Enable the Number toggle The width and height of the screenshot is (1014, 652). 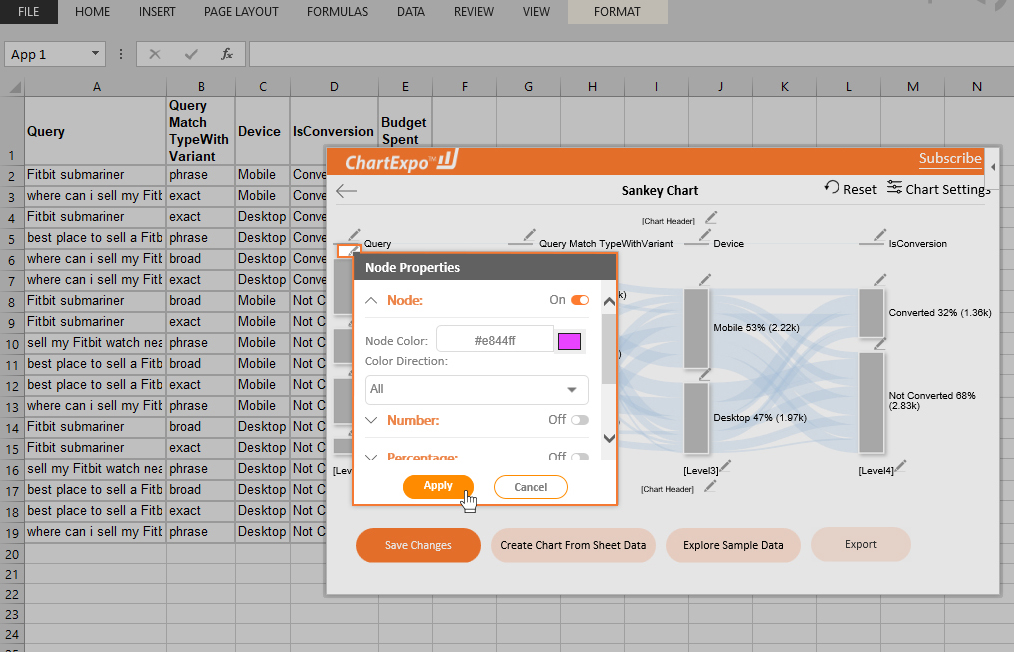(580, 420)
